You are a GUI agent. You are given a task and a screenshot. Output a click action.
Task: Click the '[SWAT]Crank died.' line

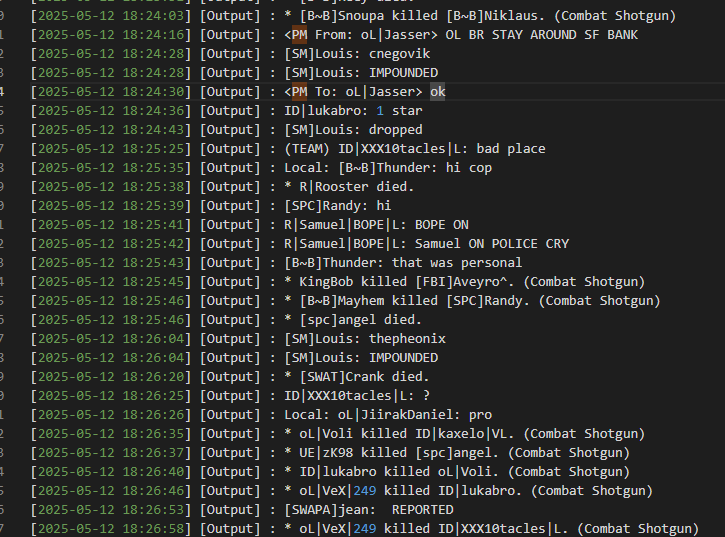point(230,376)
